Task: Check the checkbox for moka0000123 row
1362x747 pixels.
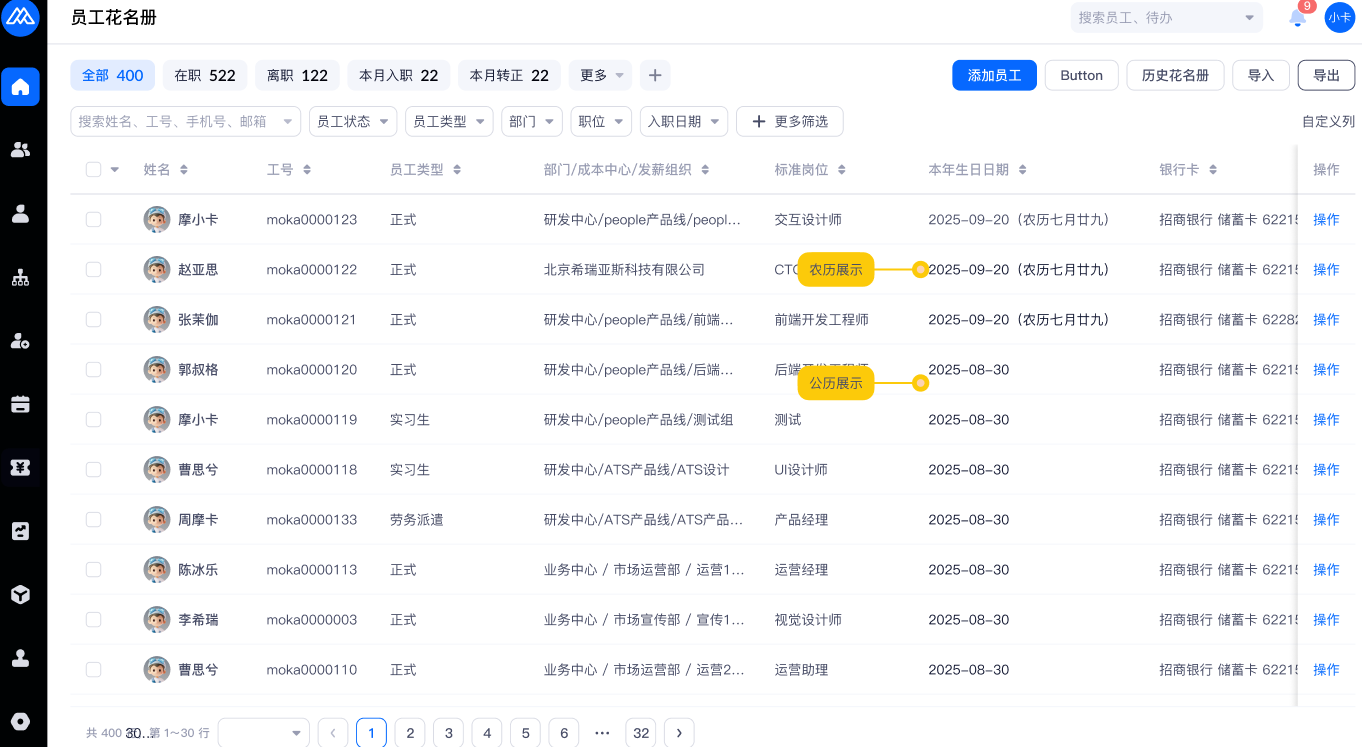Action: pyautogui.click(x=94, y=220)
